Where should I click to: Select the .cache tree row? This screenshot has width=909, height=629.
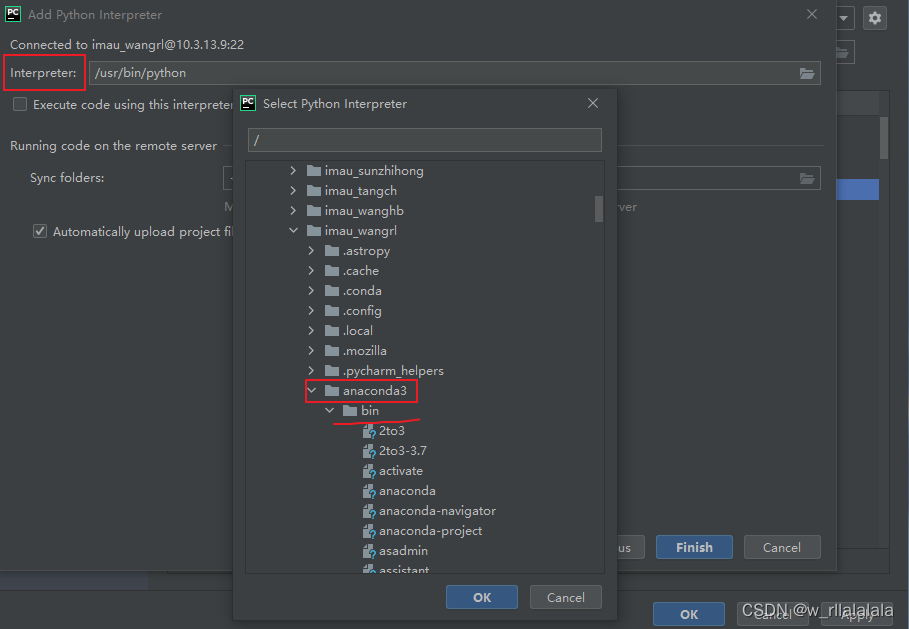pyautogui.click(x=424, y=271)
